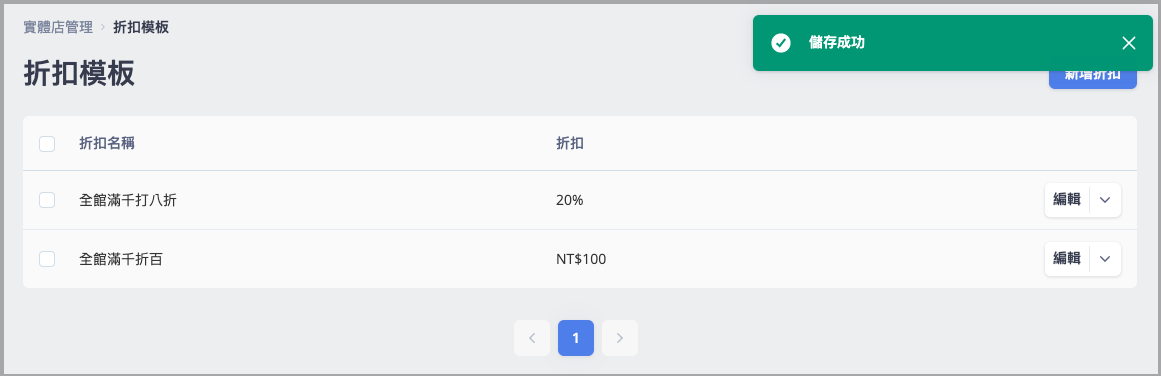Dismiss the 儲存成功 notification with the X

point(1128,43)
